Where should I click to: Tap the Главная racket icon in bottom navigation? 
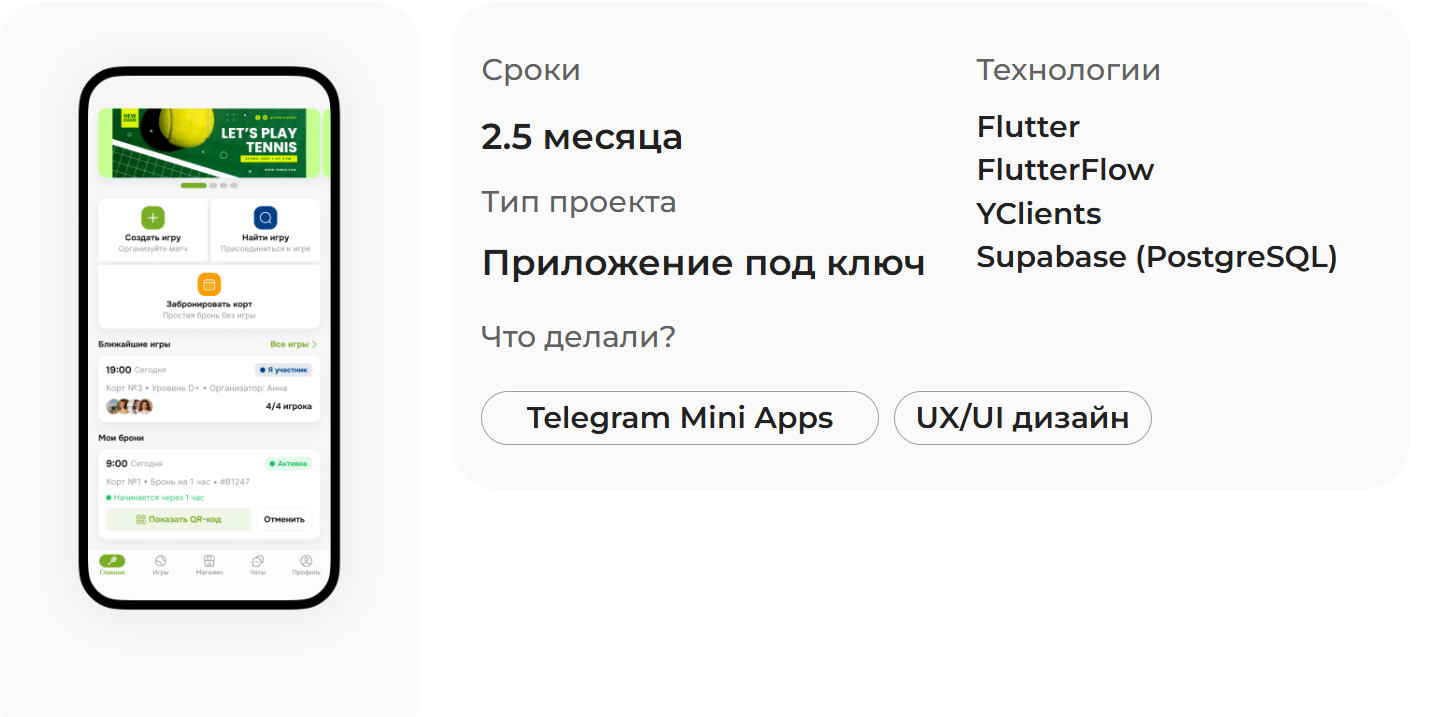tap(113, 558)
